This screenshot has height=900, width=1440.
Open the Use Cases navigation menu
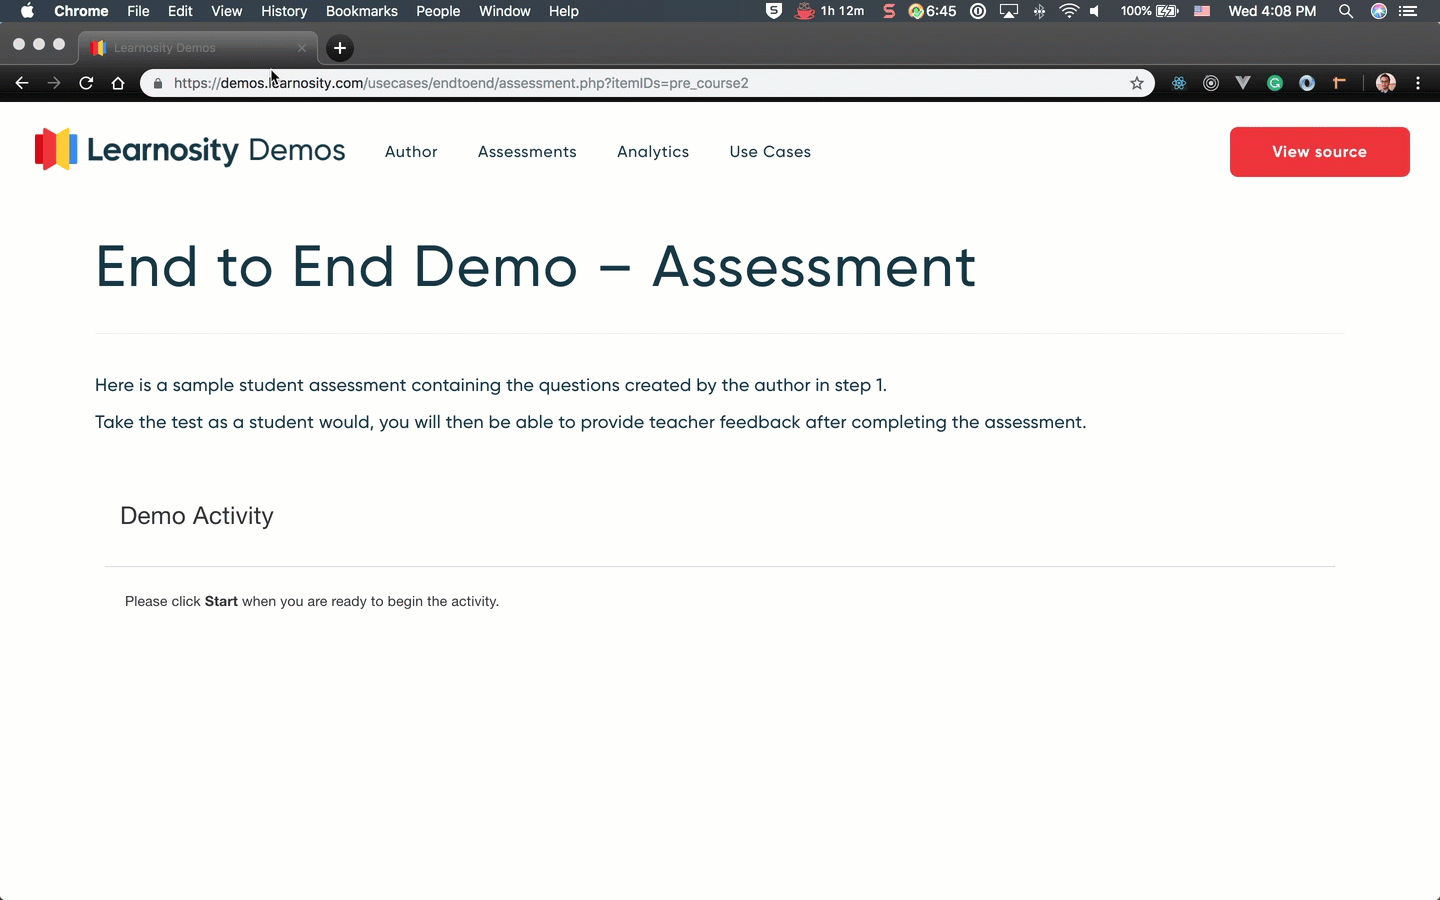click(x=770, y=152)
